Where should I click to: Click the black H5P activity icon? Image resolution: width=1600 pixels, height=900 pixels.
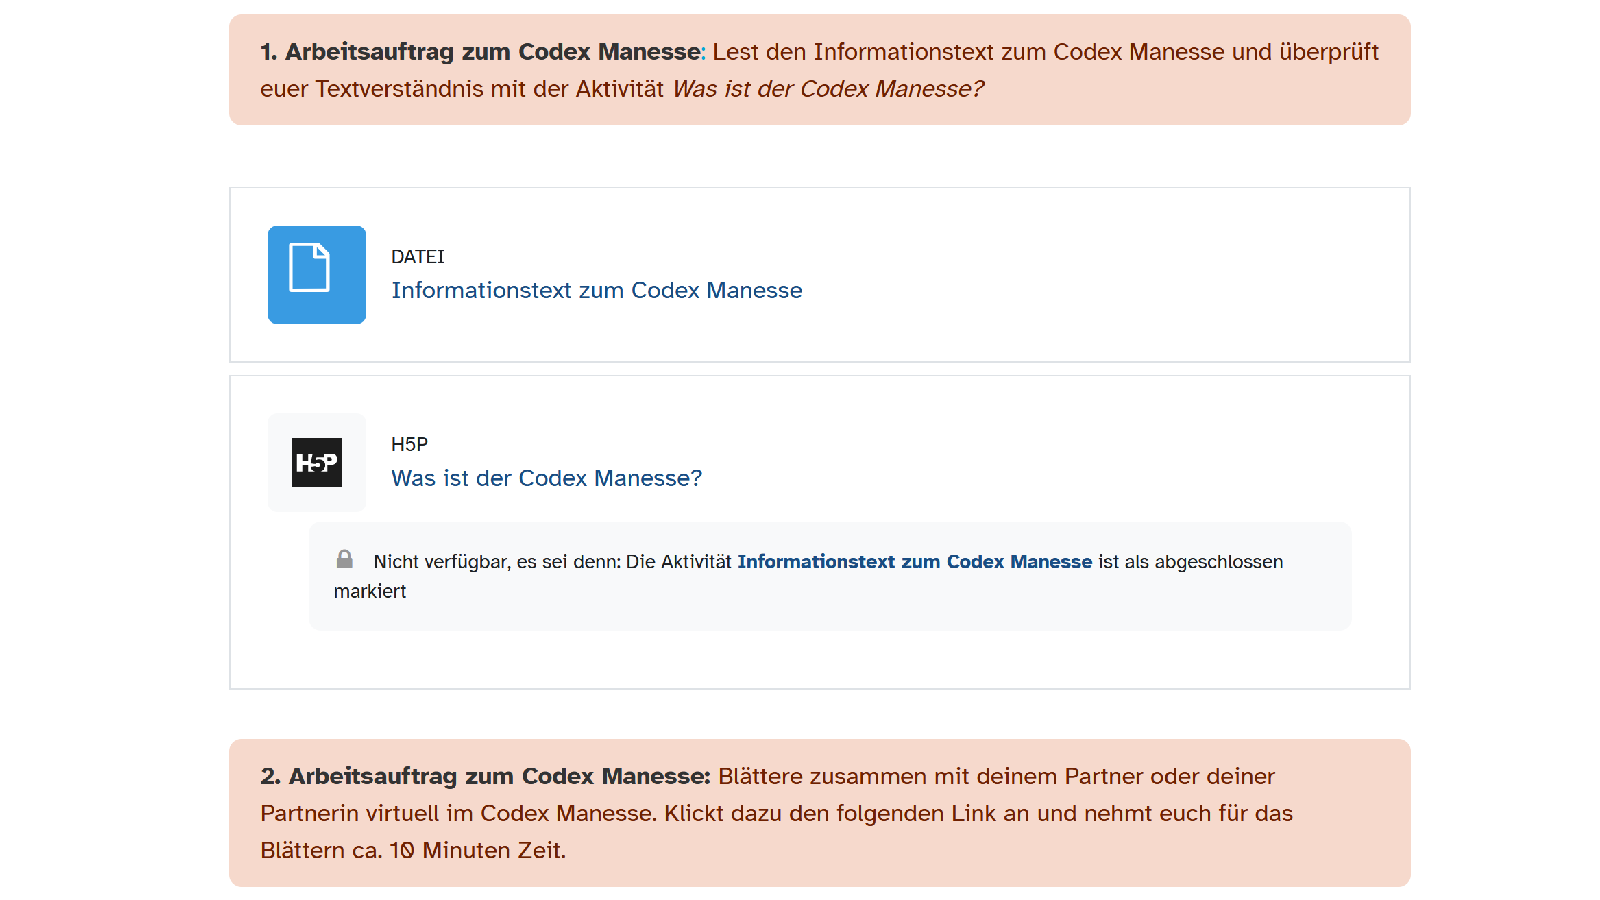coord(316,463)
